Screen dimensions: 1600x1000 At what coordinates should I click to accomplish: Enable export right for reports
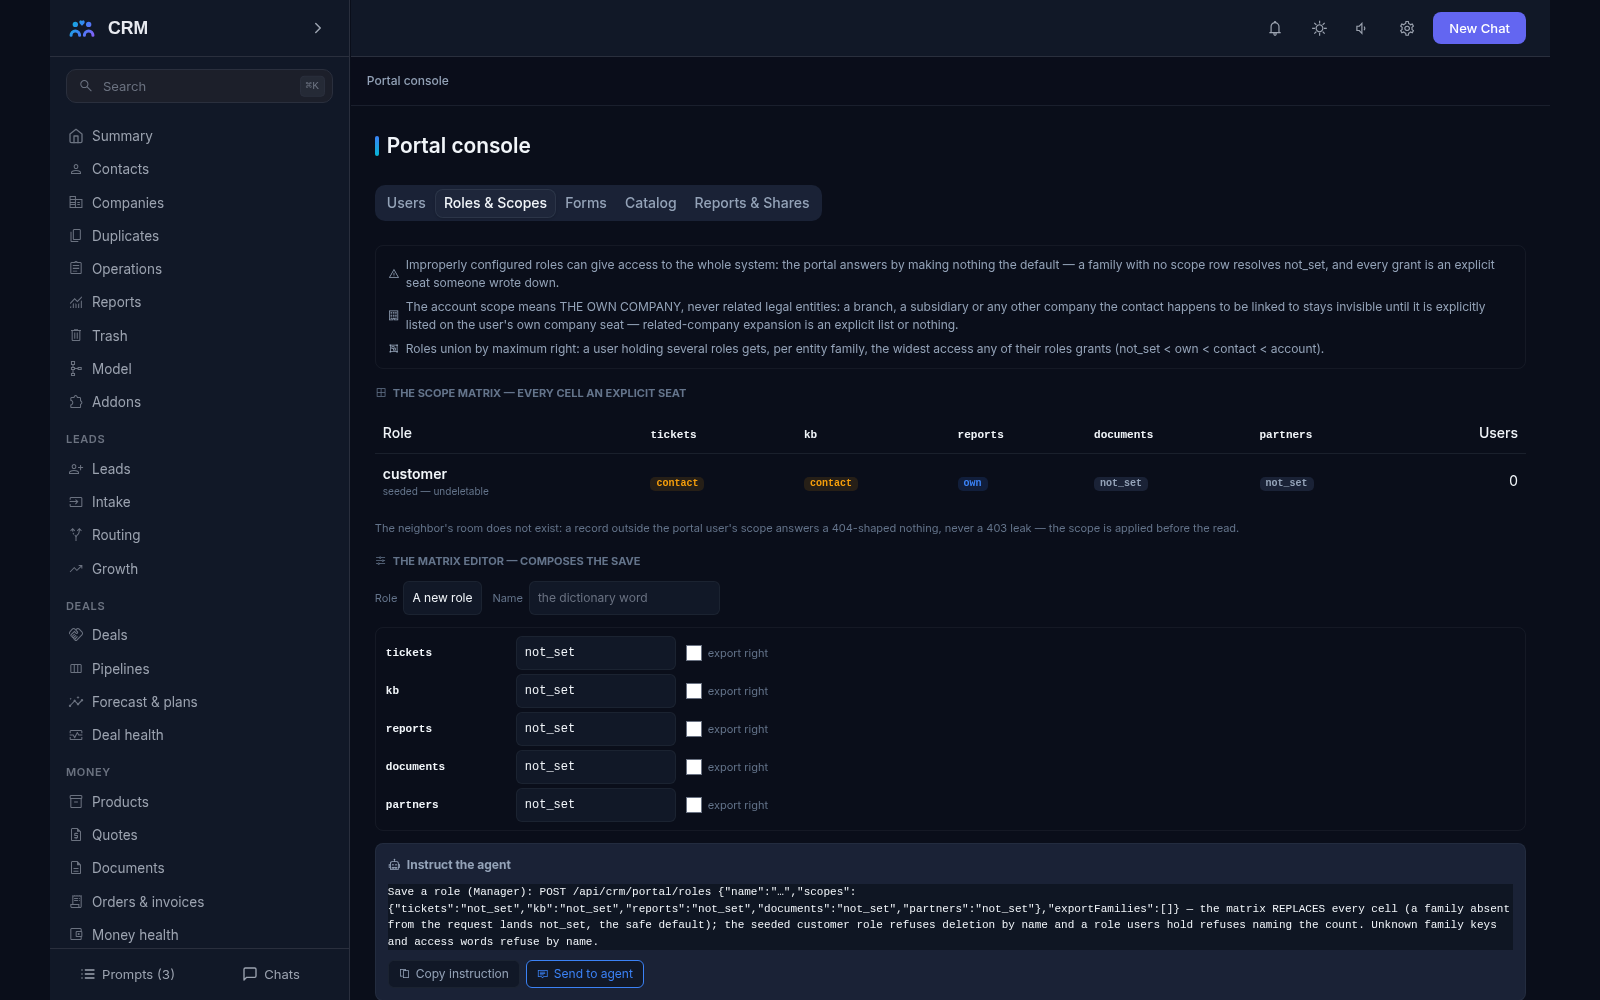click(x=694, y=729)
